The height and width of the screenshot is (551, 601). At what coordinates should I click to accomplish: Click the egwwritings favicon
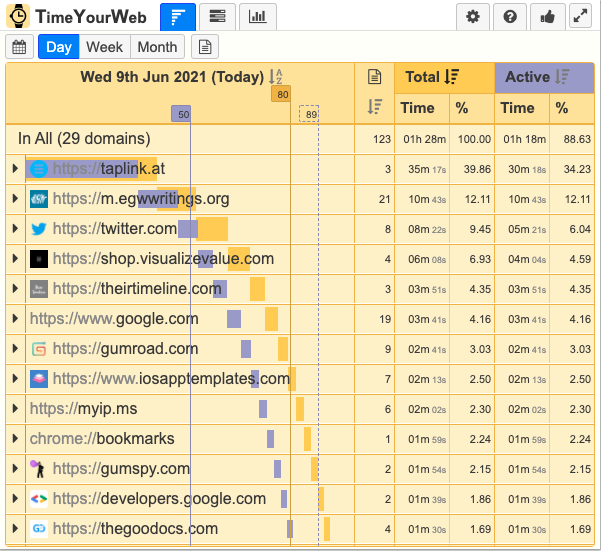tap(39, 199)
